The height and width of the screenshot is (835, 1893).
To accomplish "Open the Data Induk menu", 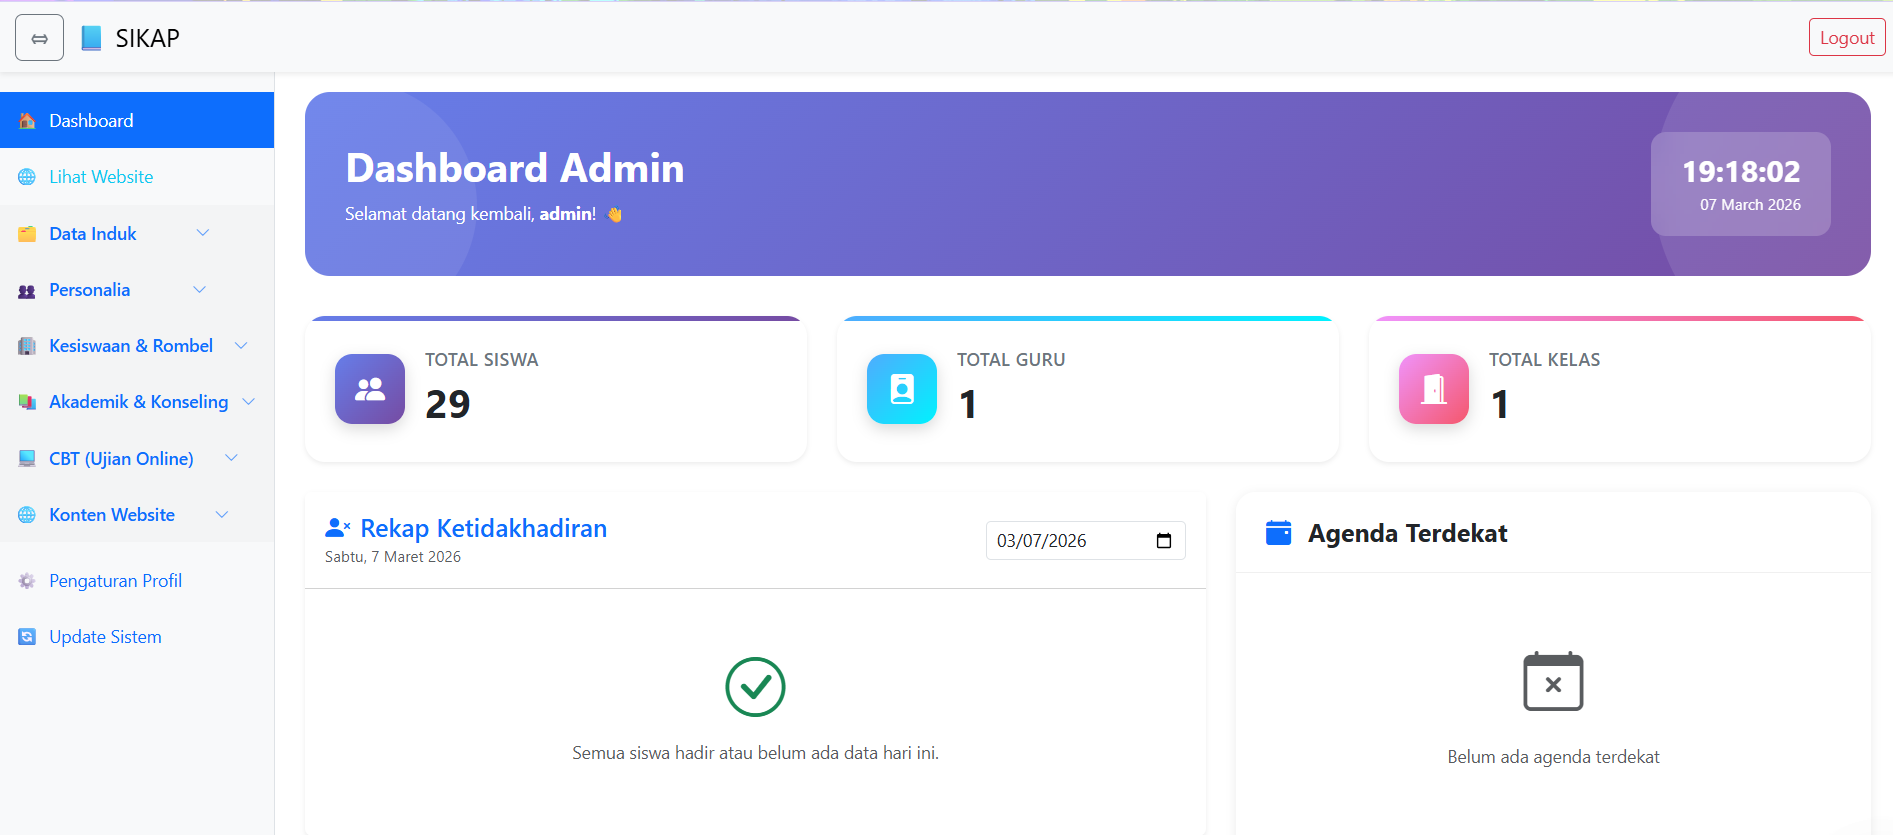I will point(93,233).
